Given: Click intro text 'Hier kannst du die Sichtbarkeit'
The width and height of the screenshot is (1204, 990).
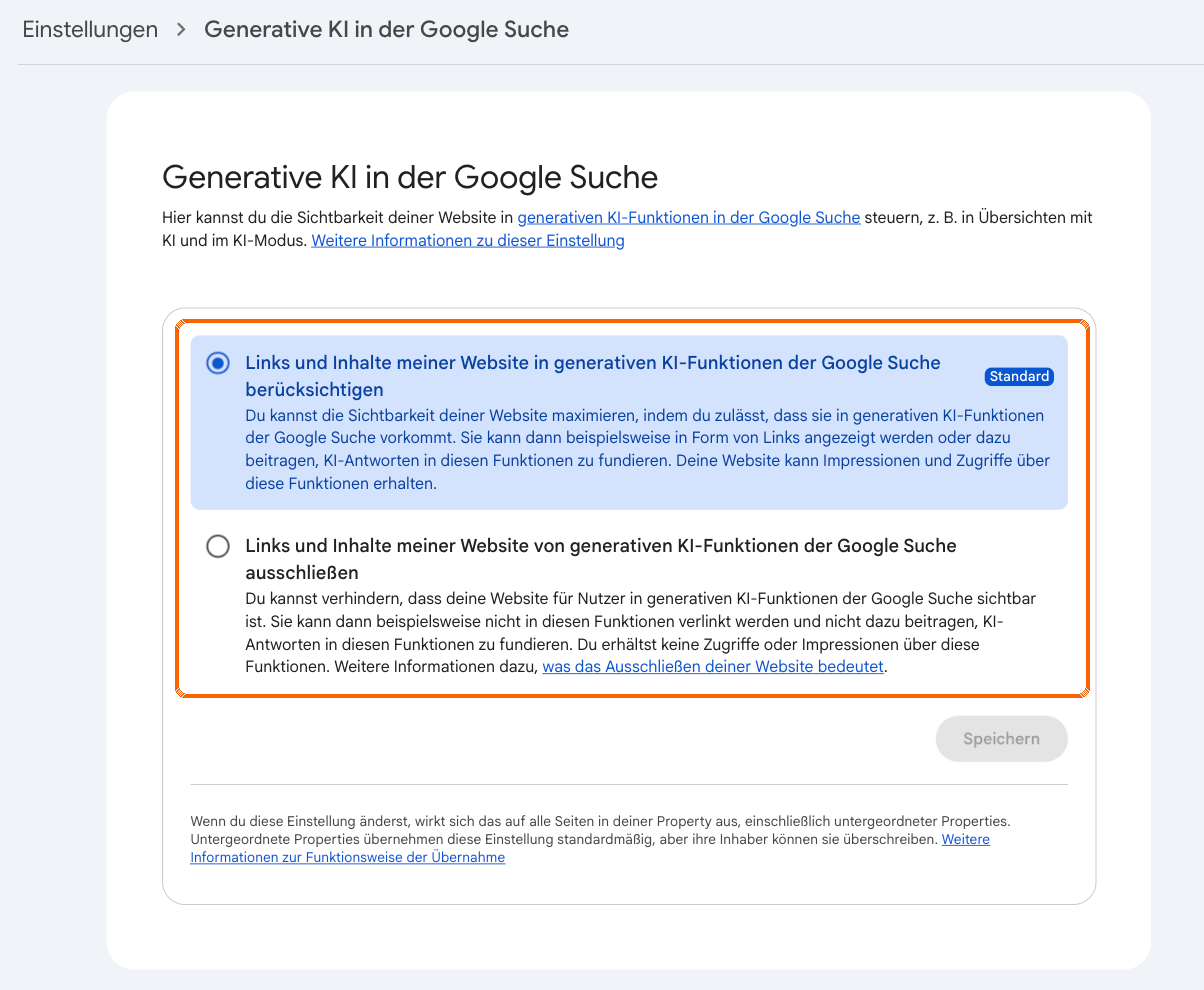Looking at the screenshot, I should click(x=627, y=229).
